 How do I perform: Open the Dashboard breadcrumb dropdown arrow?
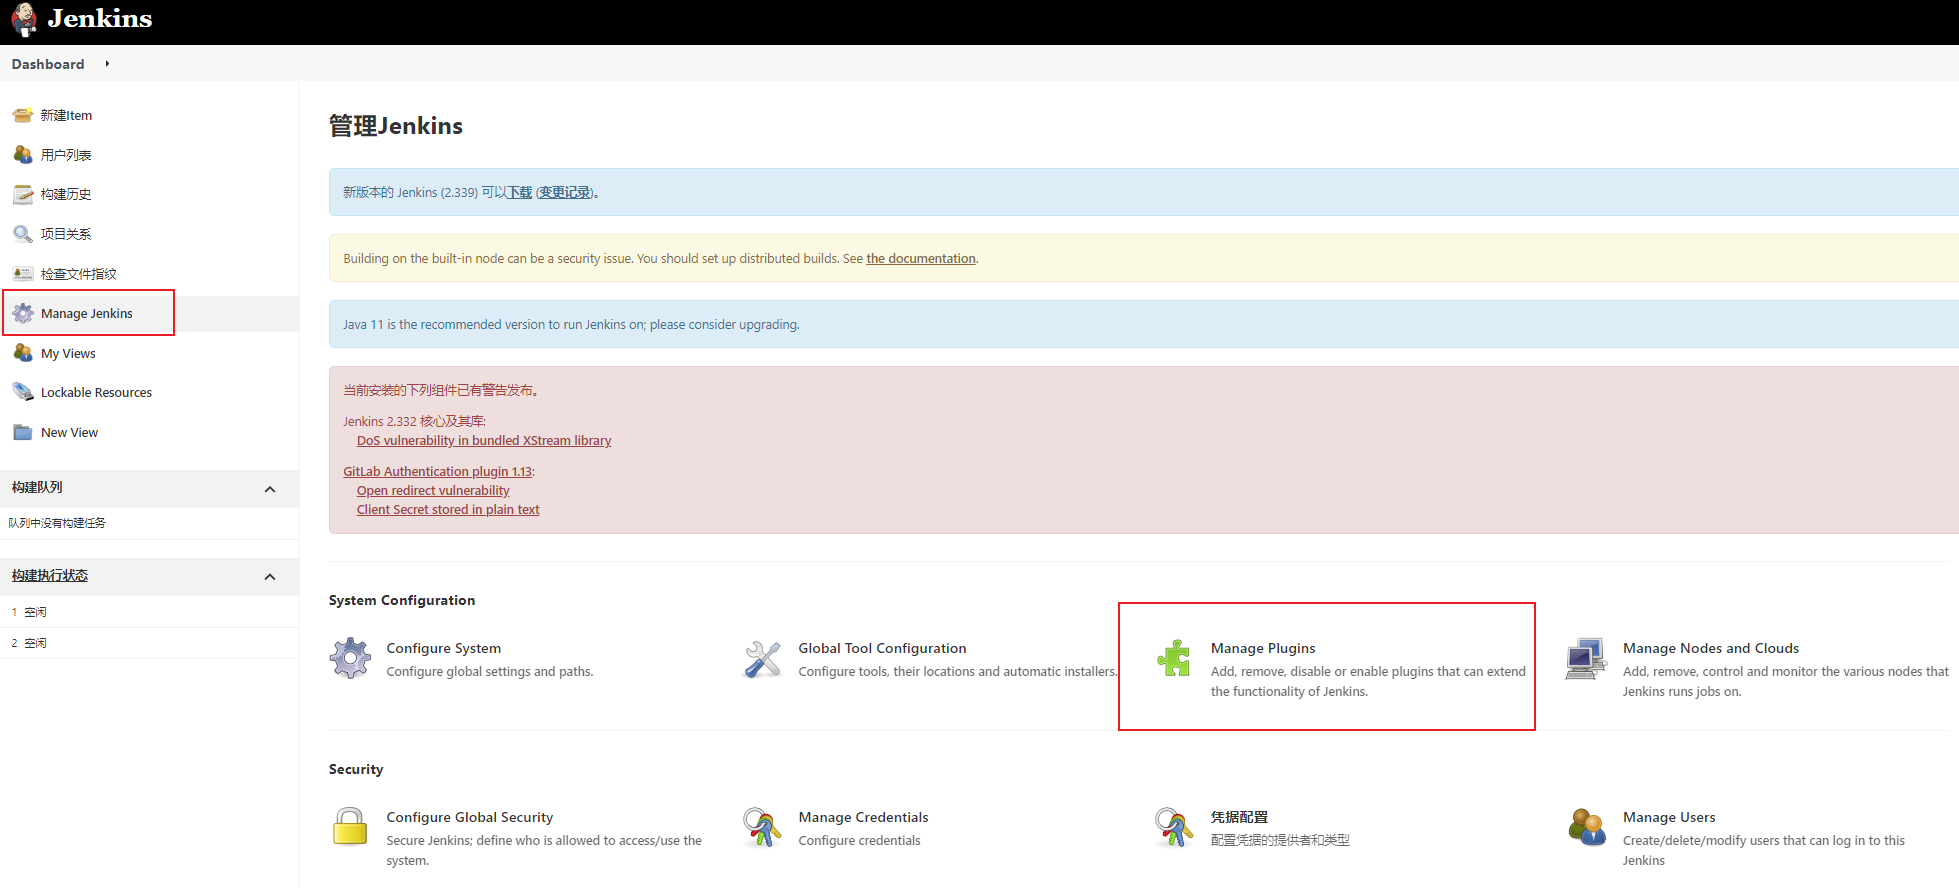coord(107,64)
